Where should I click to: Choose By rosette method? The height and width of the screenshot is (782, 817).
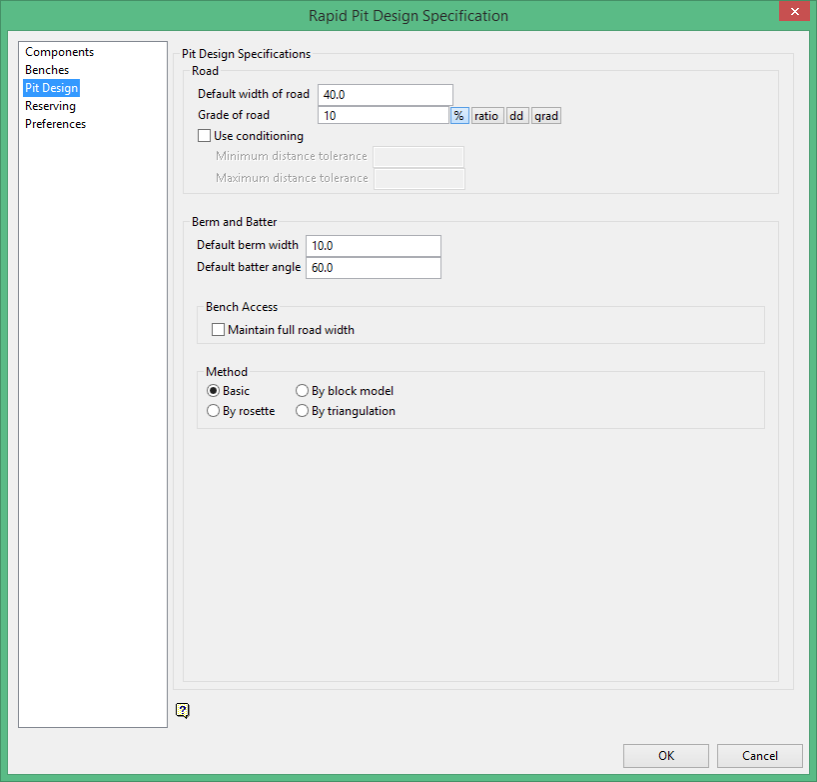point(213,411)
